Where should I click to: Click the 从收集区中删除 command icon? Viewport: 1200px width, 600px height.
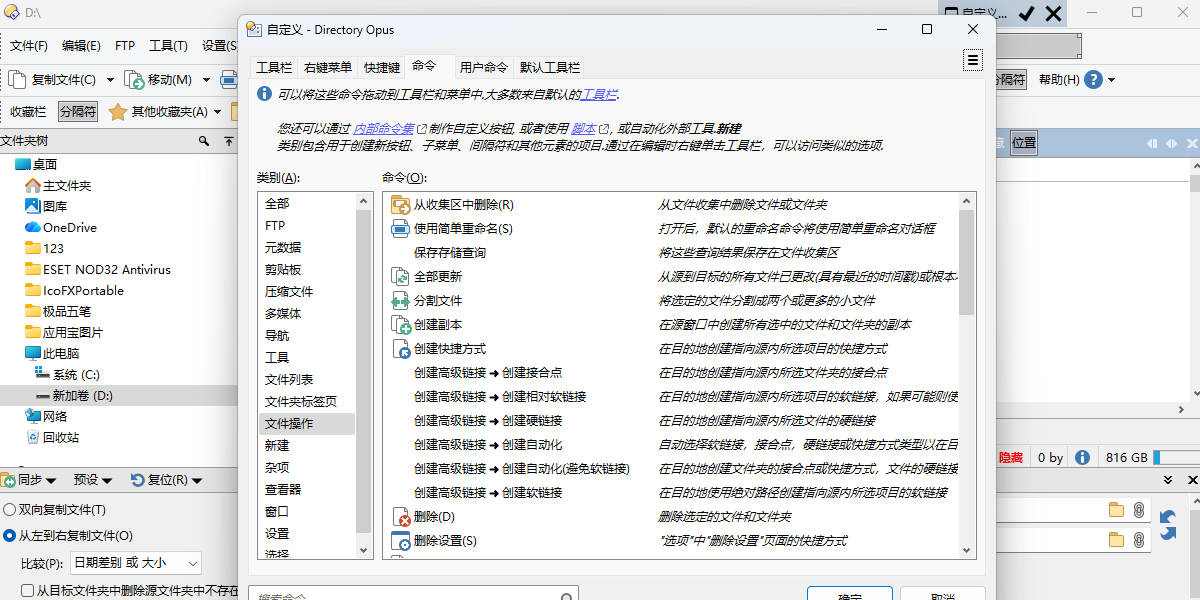point(400,205)
